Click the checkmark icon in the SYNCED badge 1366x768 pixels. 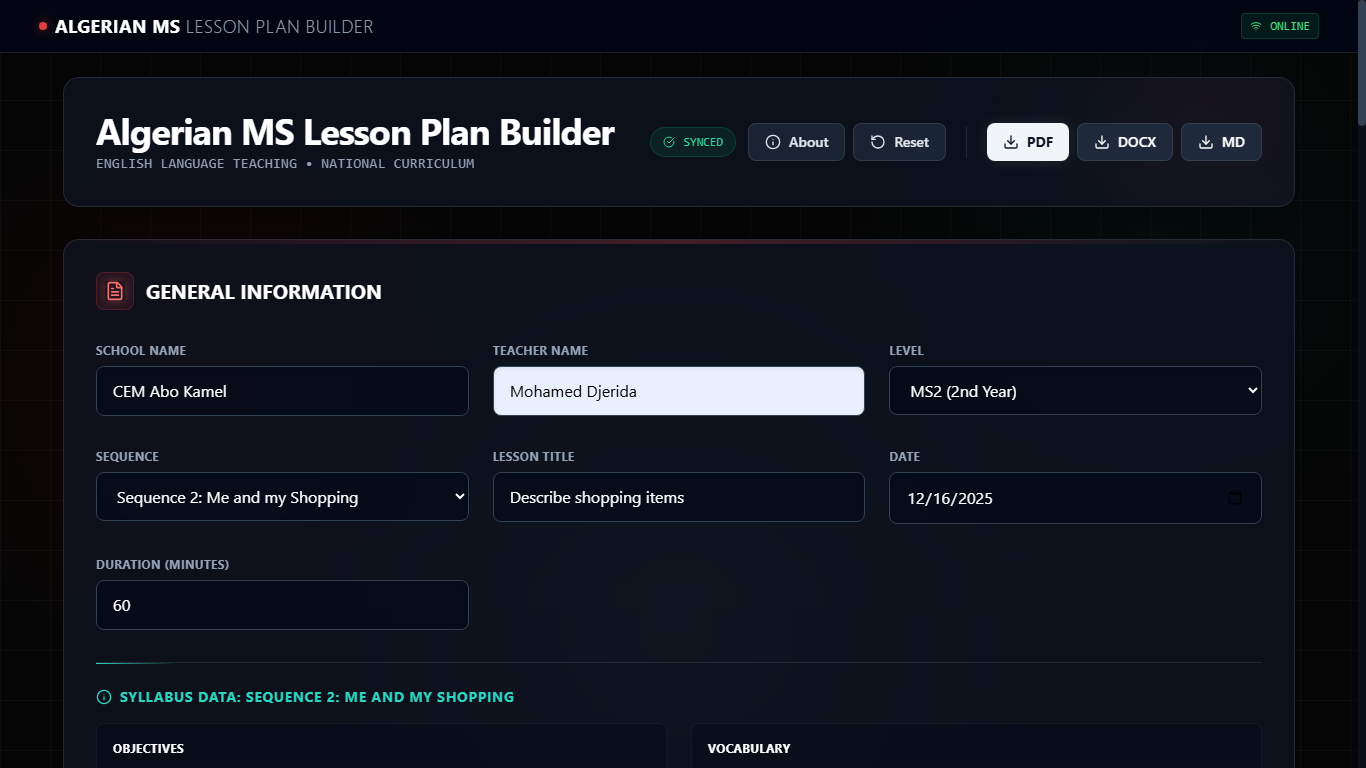click(x=668, y=142)
